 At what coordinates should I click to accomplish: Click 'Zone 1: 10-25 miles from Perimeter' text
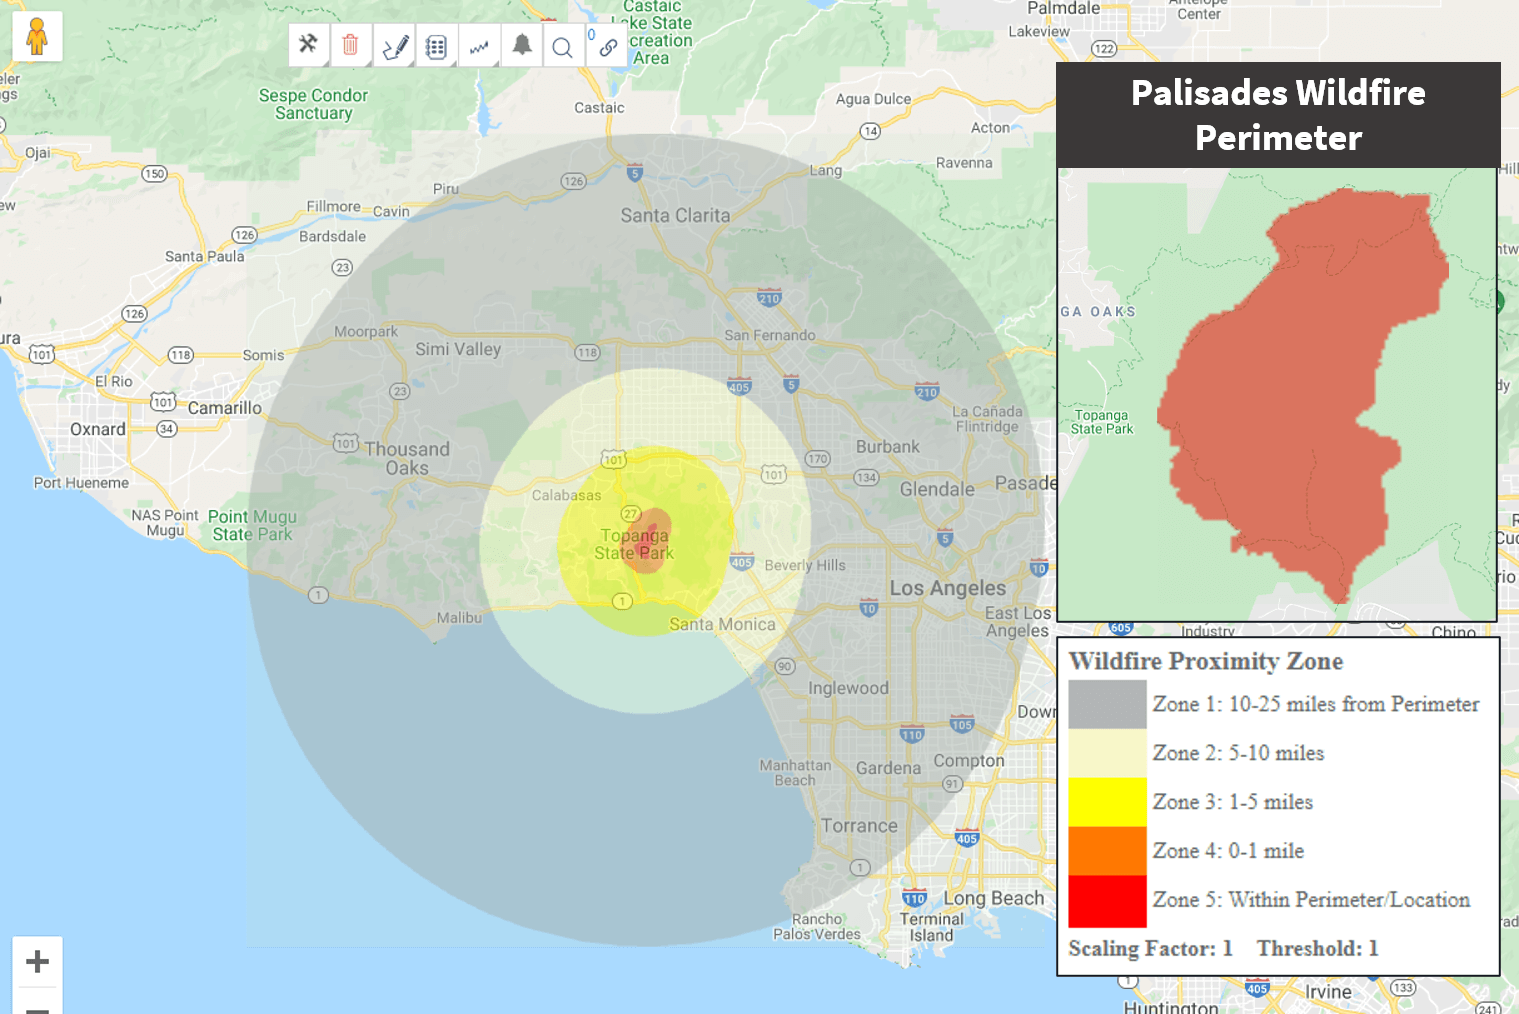pos(1315,704)
